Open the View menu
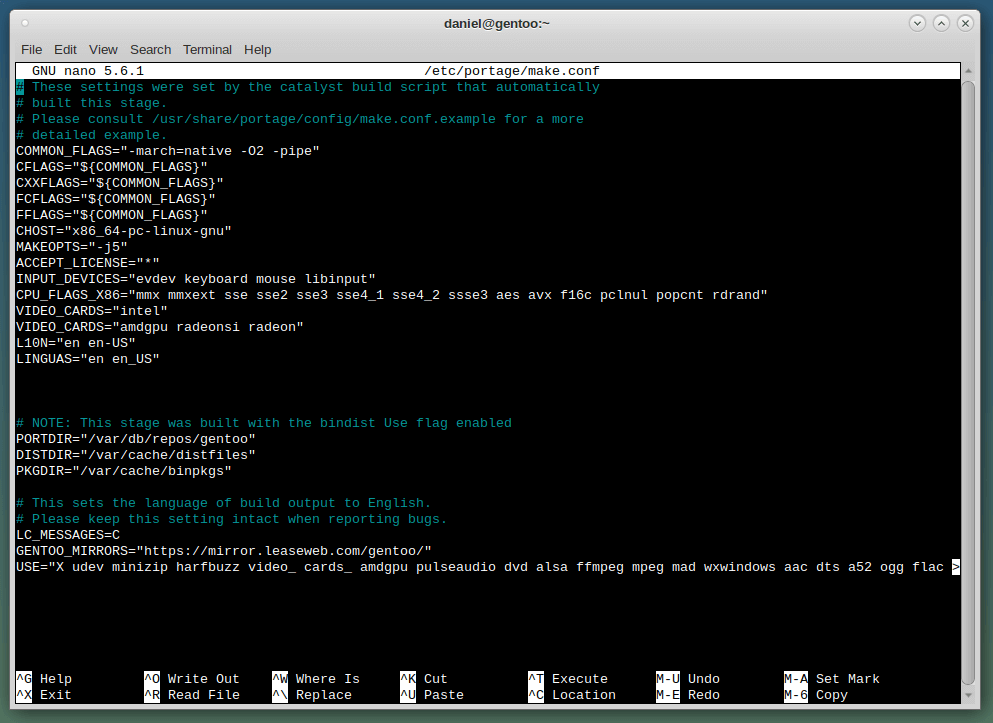The width and height of the screenshot is (993, 723). pyautogui.click(x=103, y=49)
